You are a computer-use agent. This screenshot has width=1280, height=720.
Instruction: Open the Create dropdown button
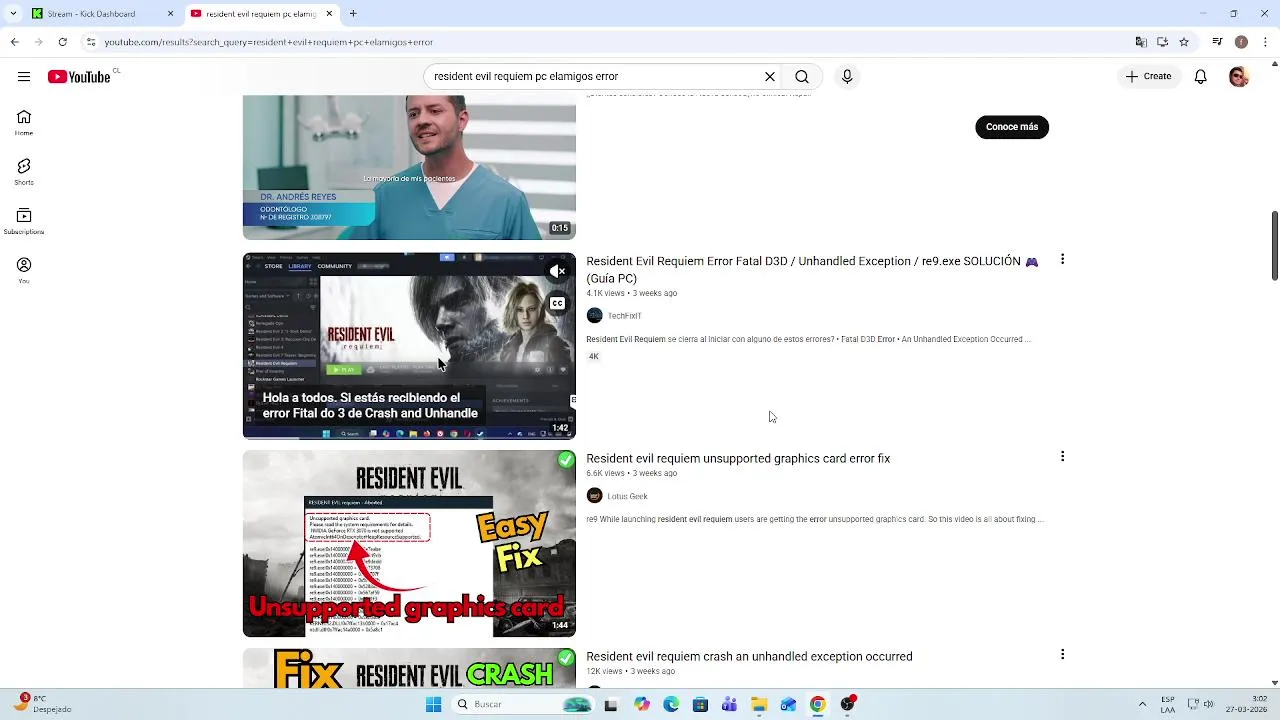1148,77
